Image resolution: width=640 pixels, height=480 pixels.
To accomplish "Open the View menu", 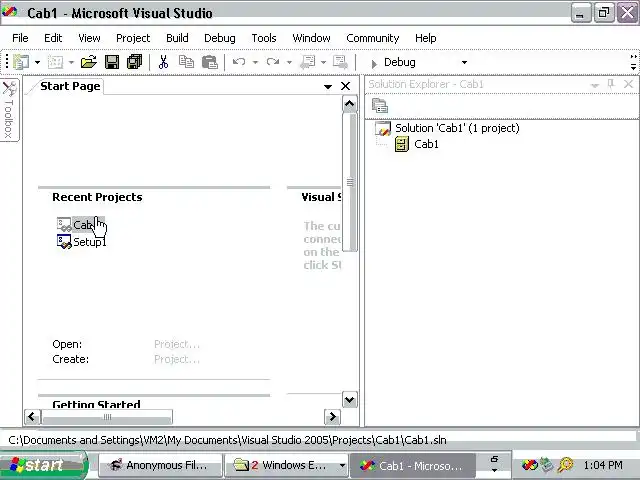I will (89, 38).
